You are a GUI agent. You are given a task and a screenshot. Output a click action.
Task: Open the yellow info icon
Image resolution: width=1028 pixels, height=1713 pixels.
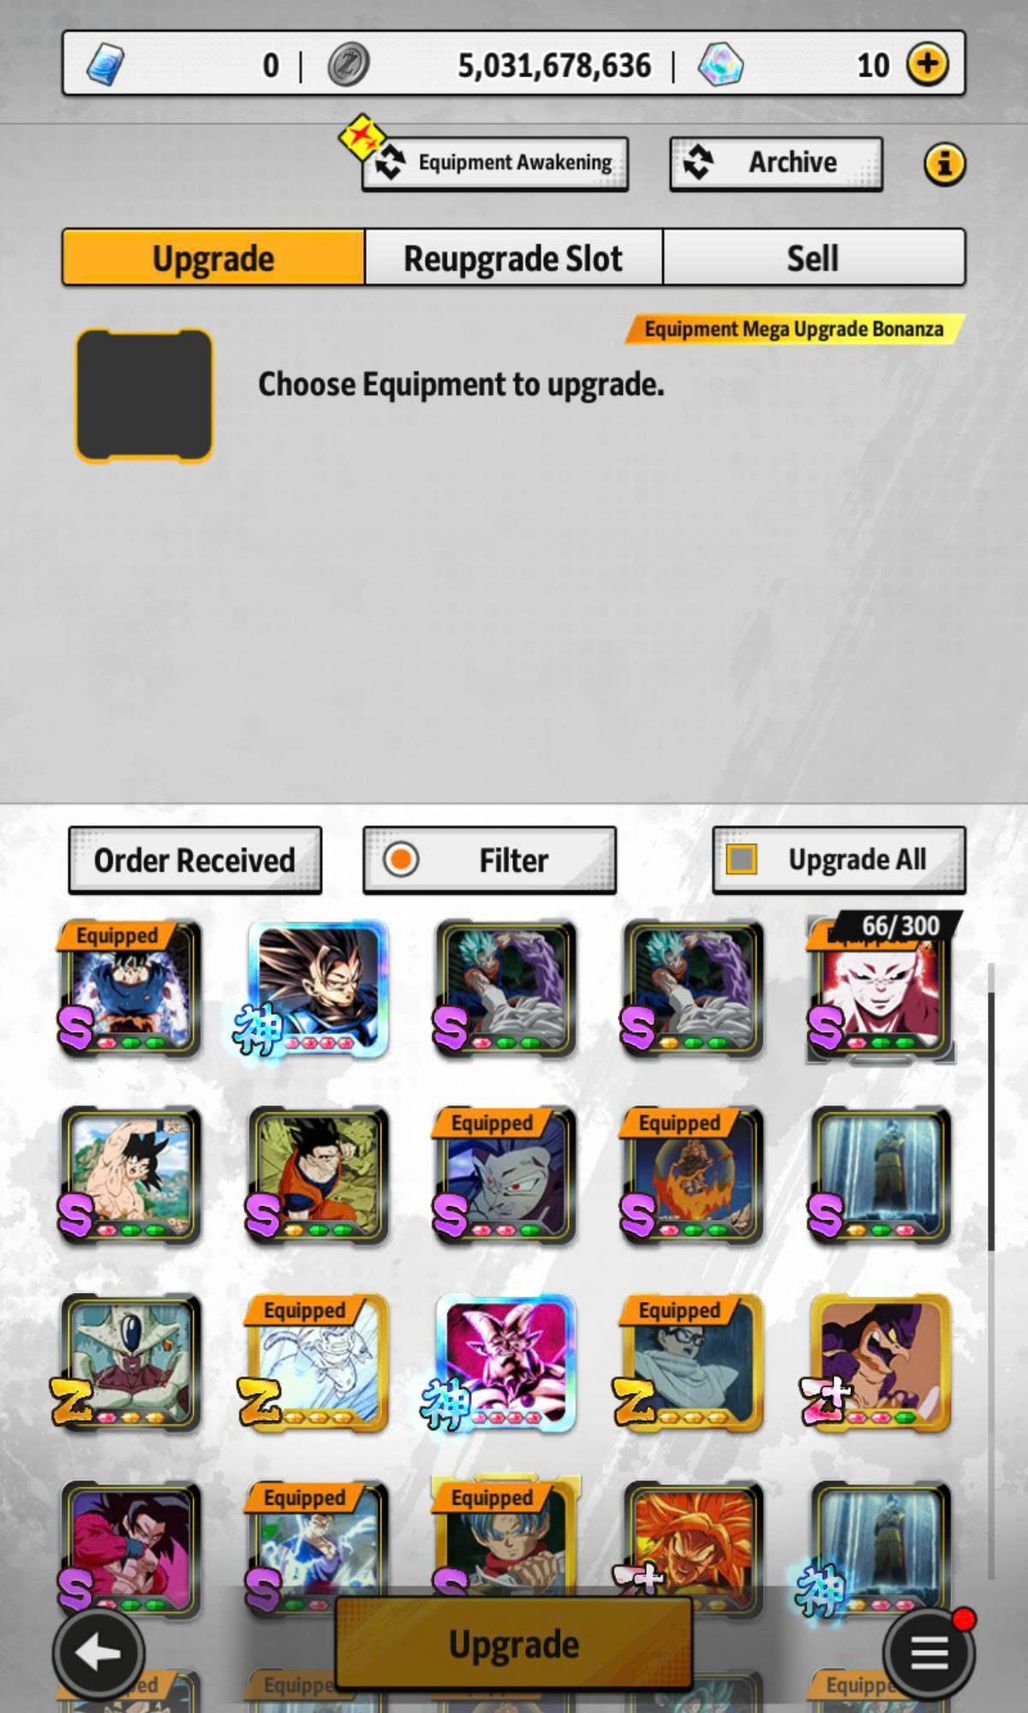coord(944,164)
